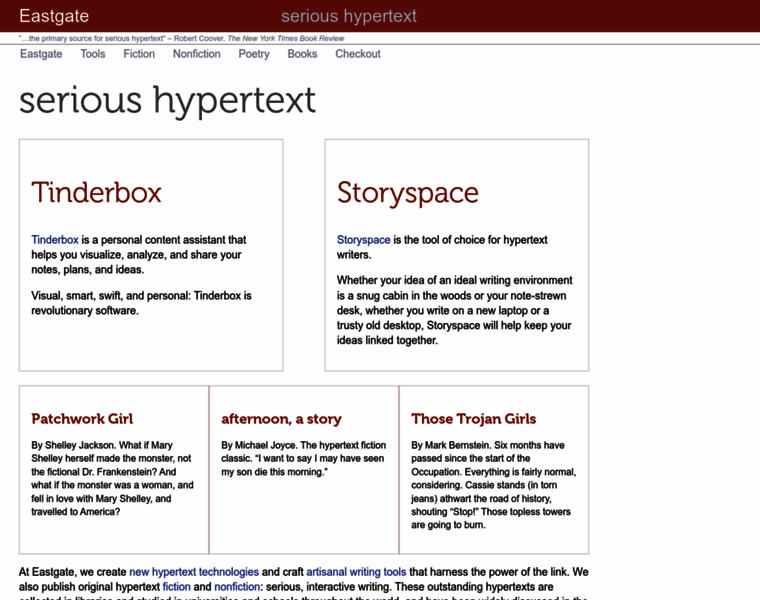Click the 'Whether your idea of an ideal' paragraph
Image resolution: width=760 pixels, height=600 pixels.
[455, 310]
